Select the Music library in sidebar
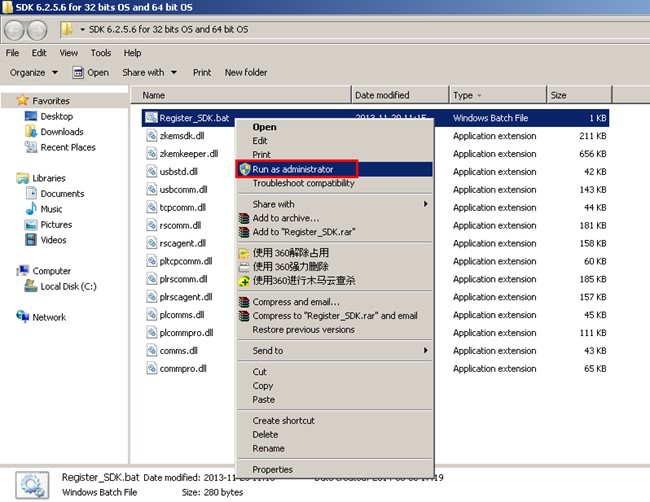The height and width of the screenshot is (502, 650). 51,209
